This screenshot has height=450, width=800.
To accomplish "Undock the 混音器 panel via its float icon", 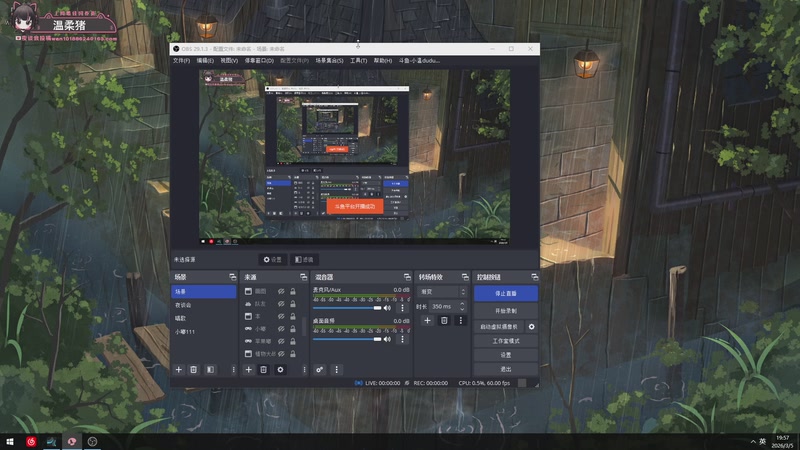I will click(x=407, y=277).
